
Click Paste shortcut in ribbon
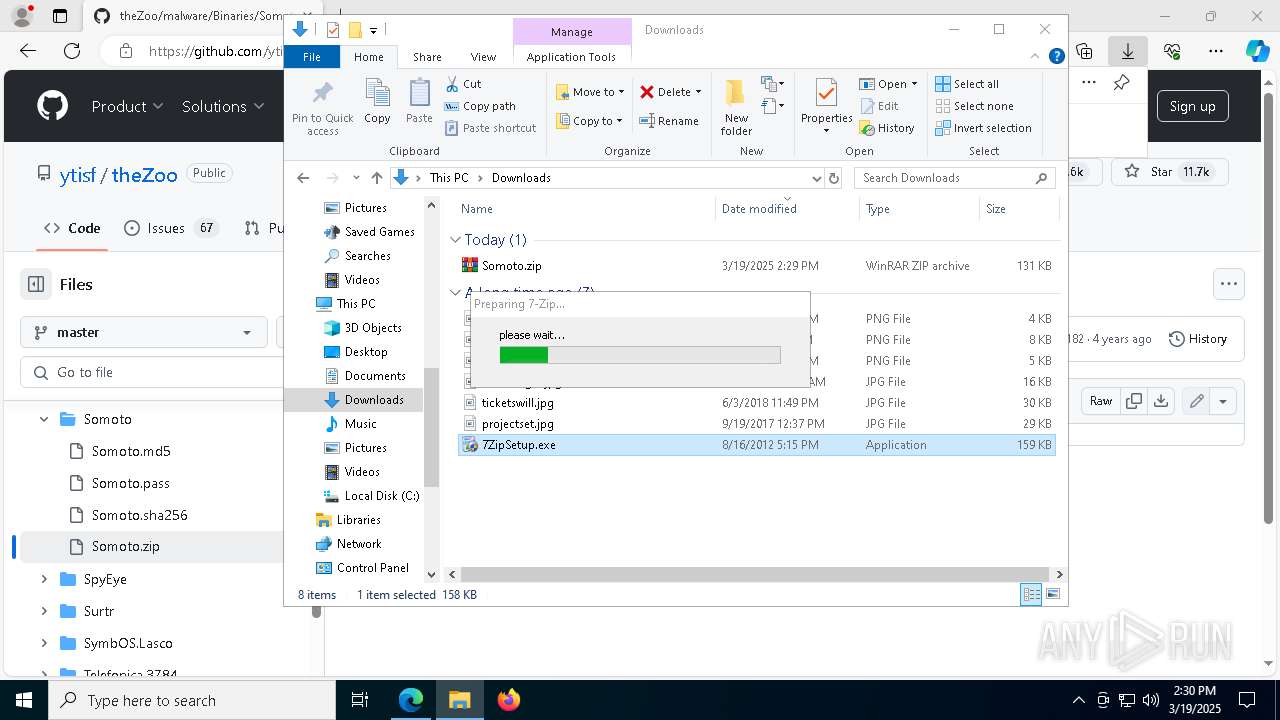click(490, 128)
